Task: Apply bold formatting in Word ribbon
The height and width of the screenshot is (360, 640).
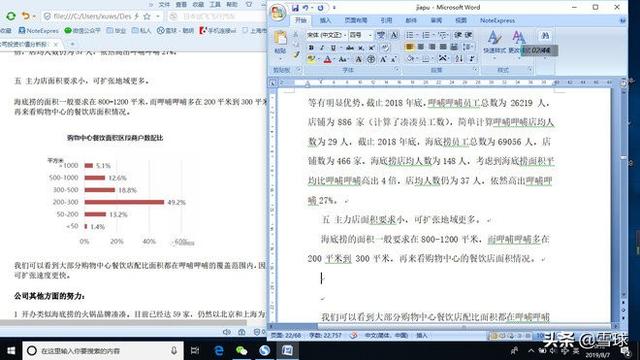Action: 311,48
